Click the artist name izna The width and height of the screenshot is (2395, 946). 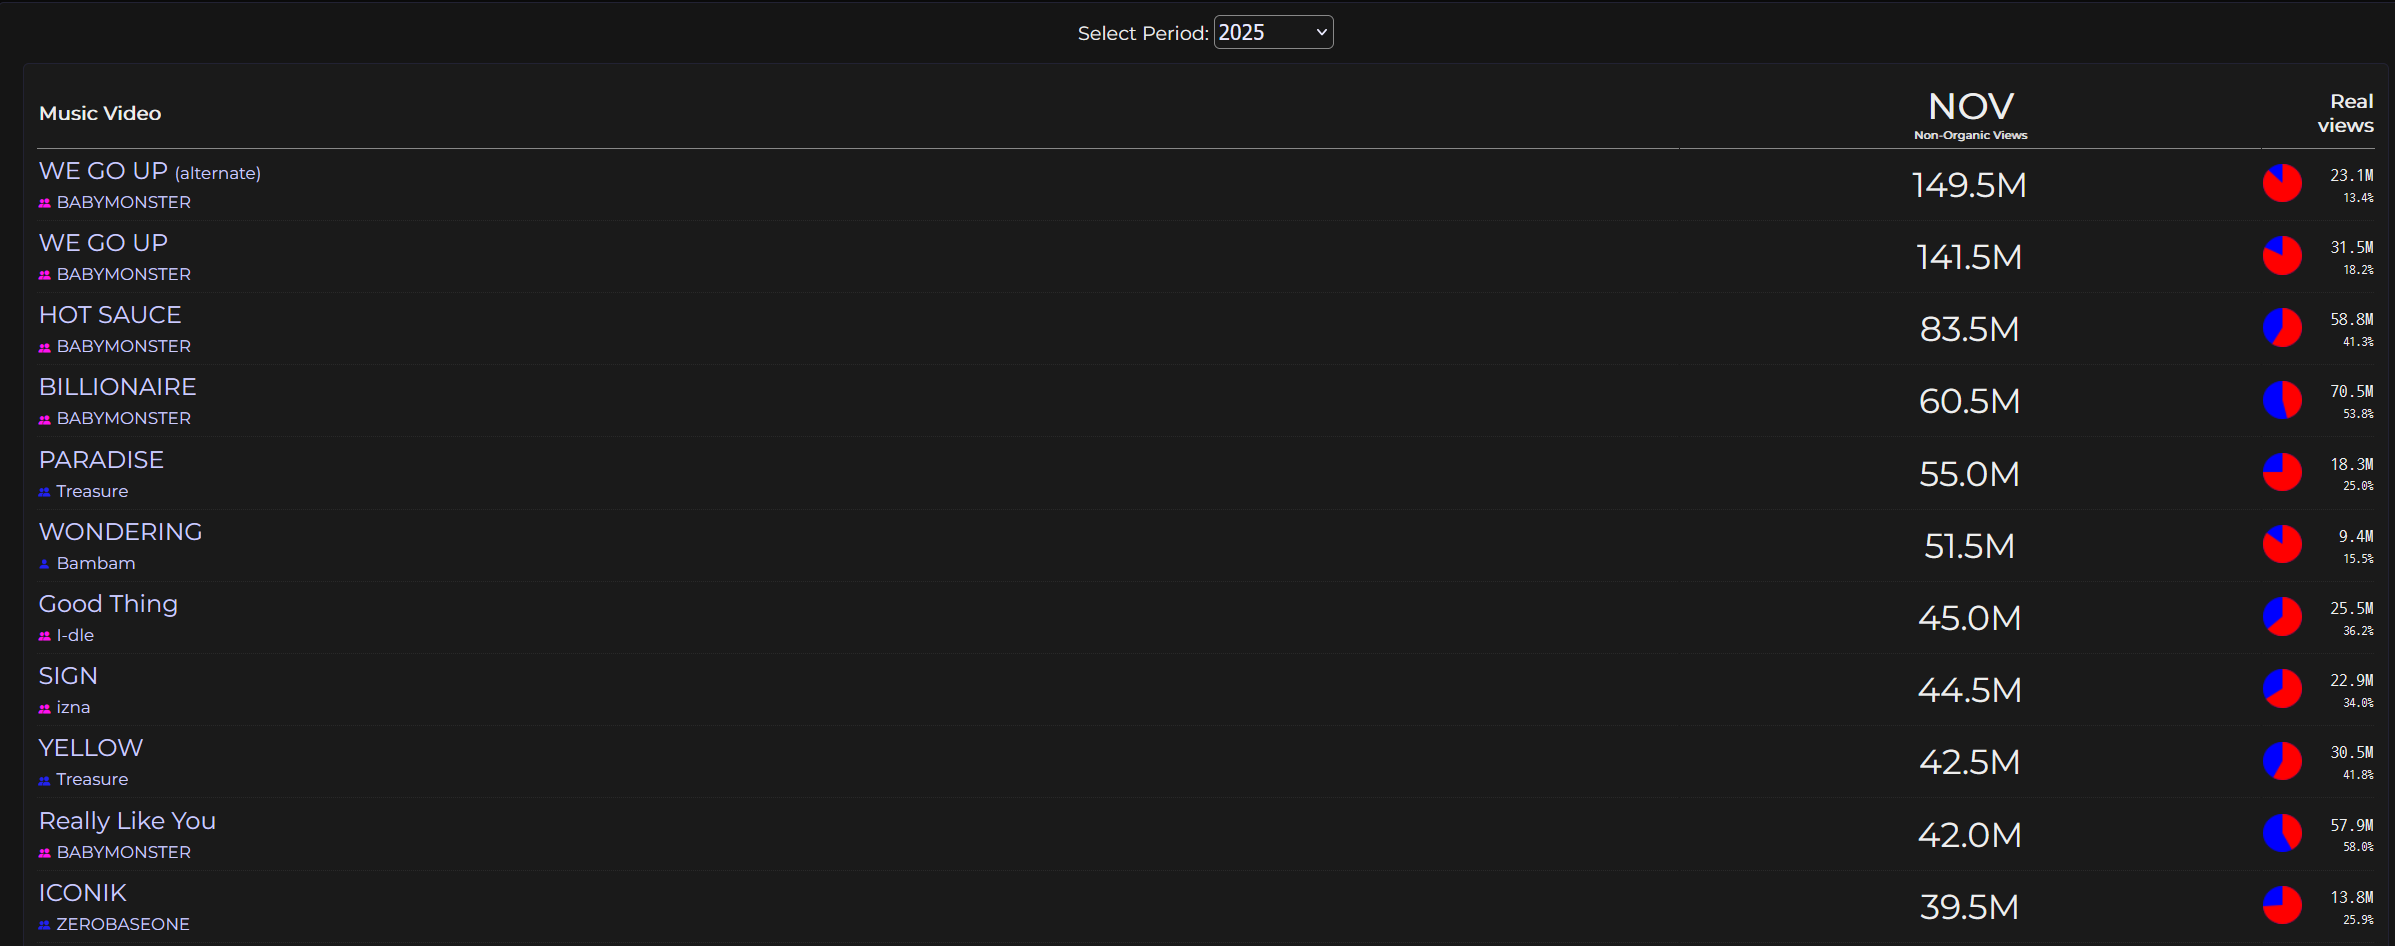pos(73,707)
